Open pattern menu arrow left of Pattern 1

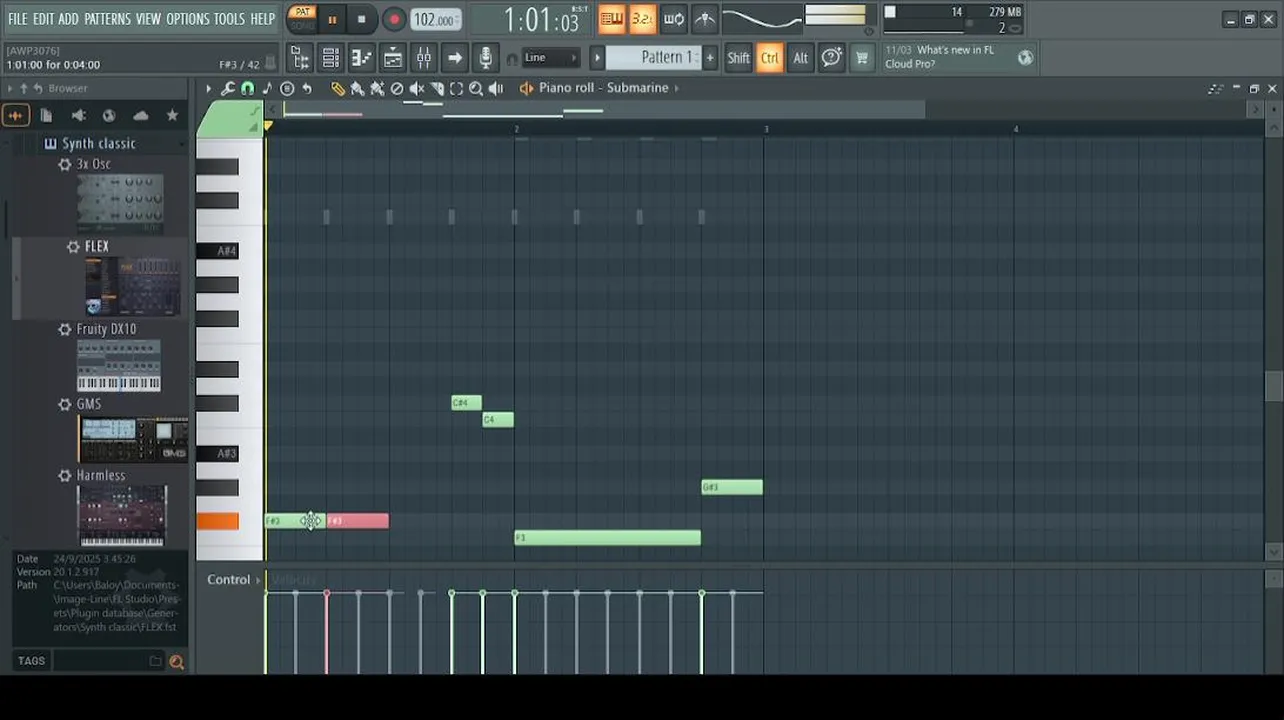coord(597,58)
